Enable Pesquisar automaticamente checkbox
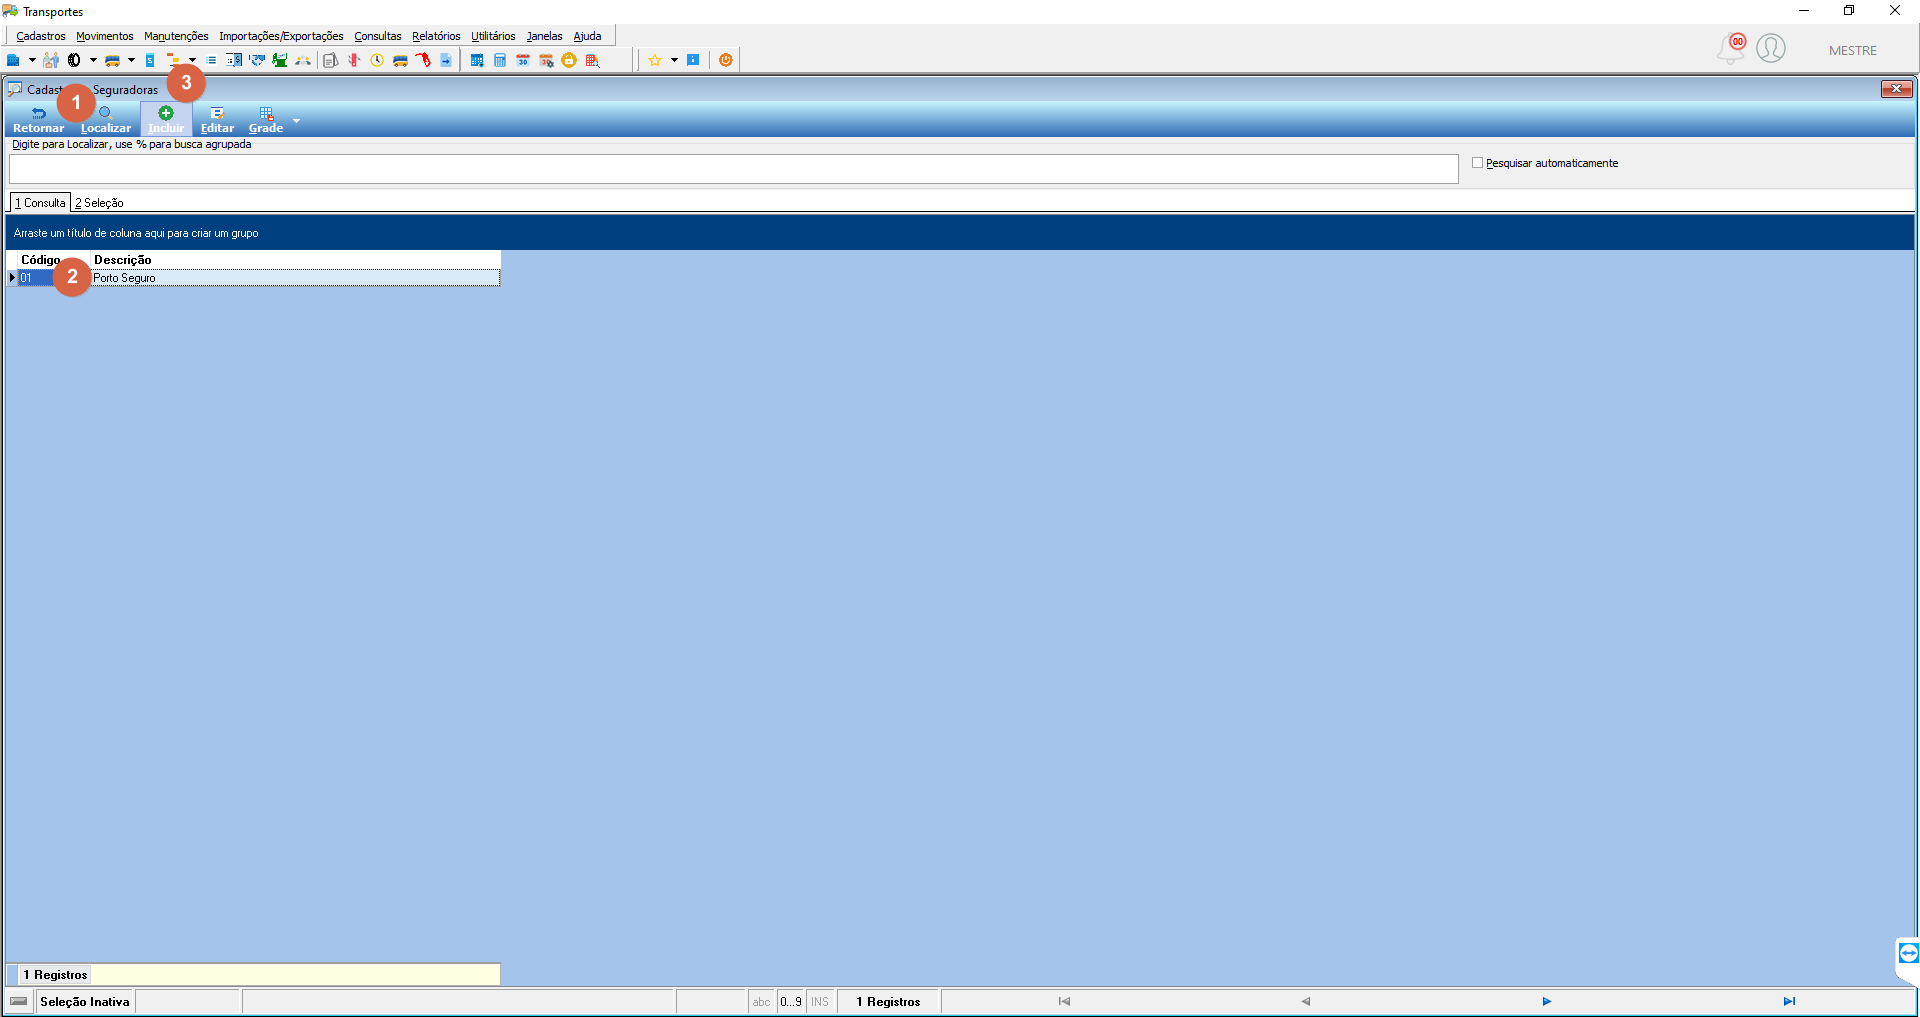This screenshot has height=1017, width=1920. tap(1477, 163)
